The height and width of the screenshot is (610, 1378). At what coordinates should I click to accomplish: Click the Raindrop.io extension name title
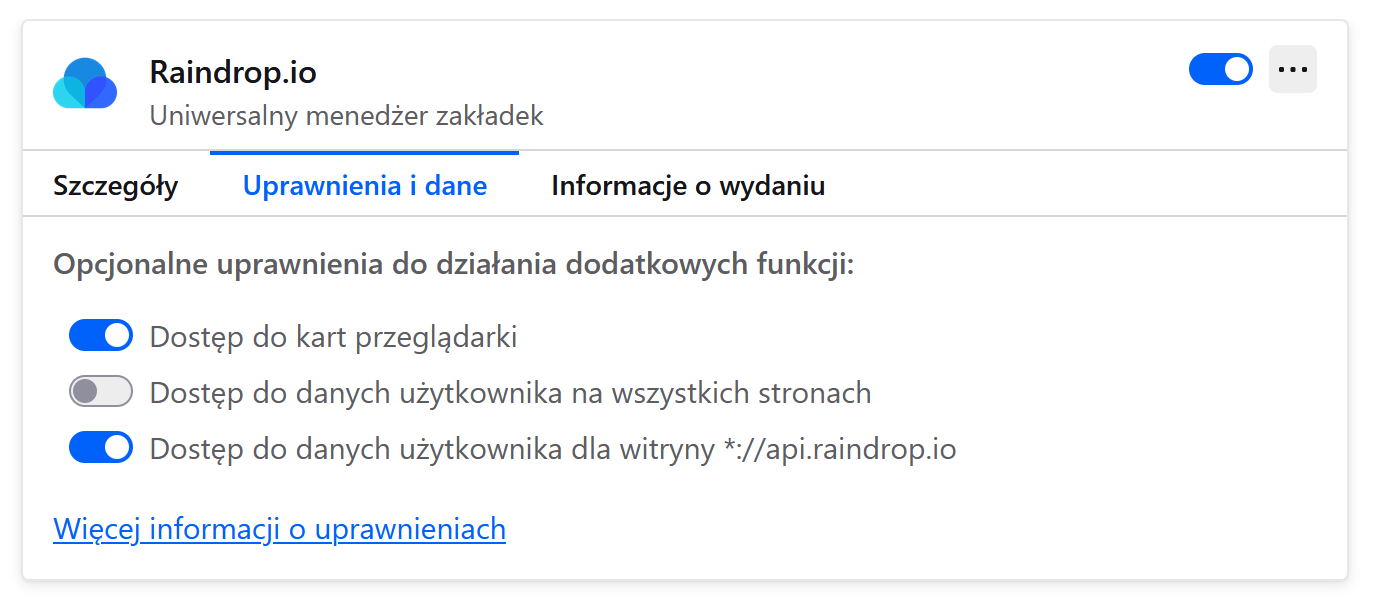pyautogui.click(x=233, y=72)
